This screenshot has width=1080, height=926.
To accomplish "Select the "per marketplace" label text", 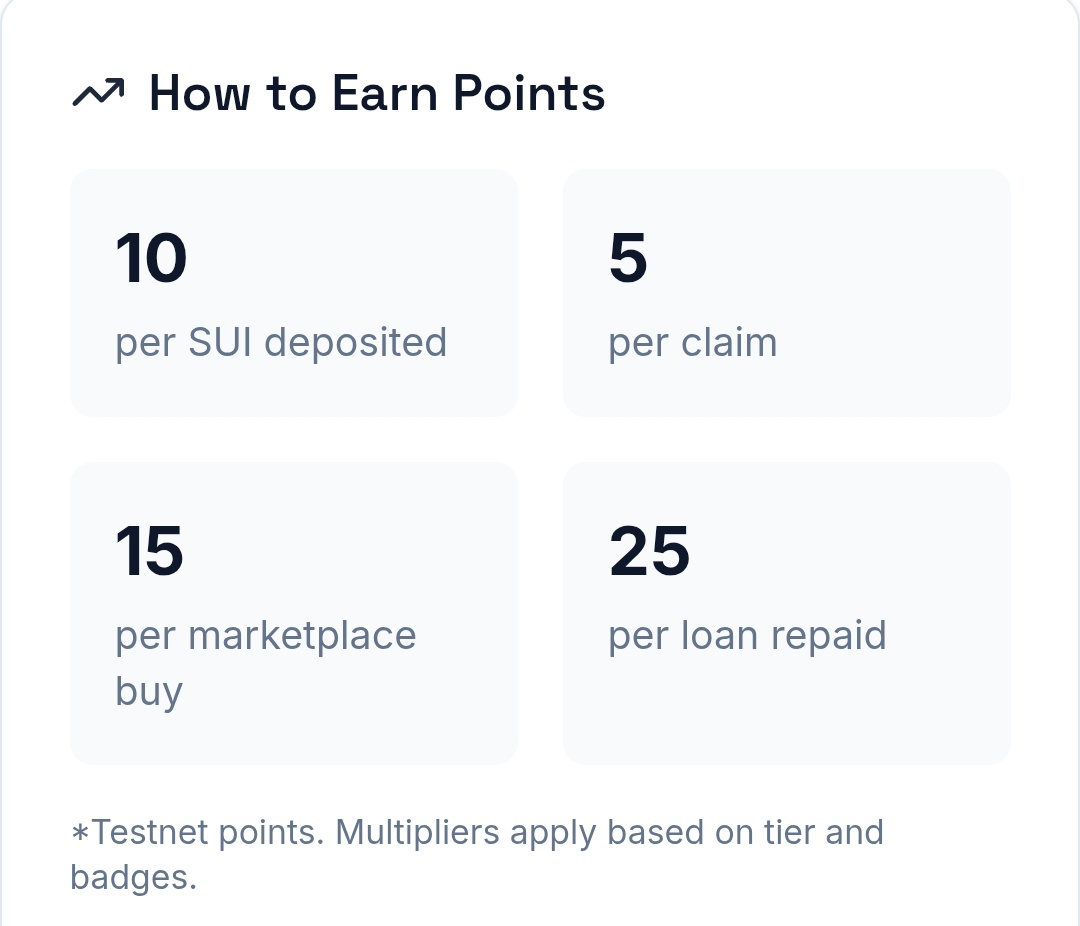I will (266, 636).
